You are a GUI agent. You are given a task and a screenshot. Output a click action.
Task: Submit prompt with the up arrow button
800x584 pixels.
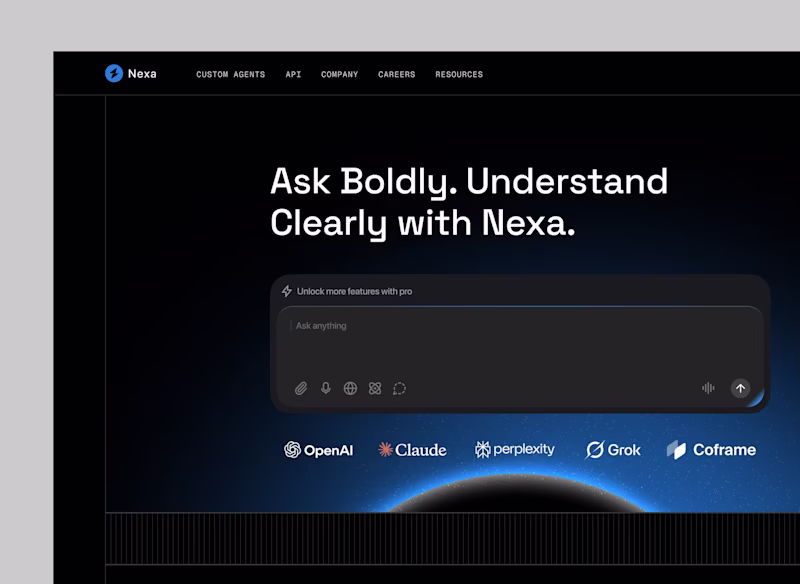(740, 388)
